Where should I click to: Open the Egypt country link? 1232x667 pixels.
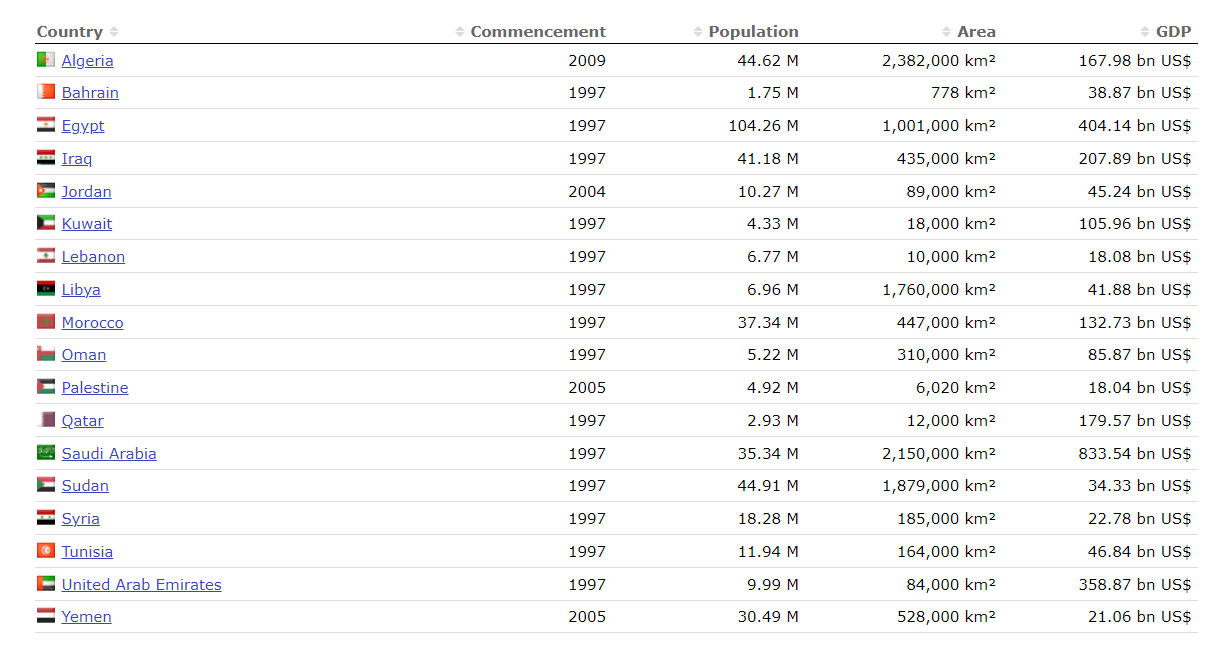coord(83,126)
